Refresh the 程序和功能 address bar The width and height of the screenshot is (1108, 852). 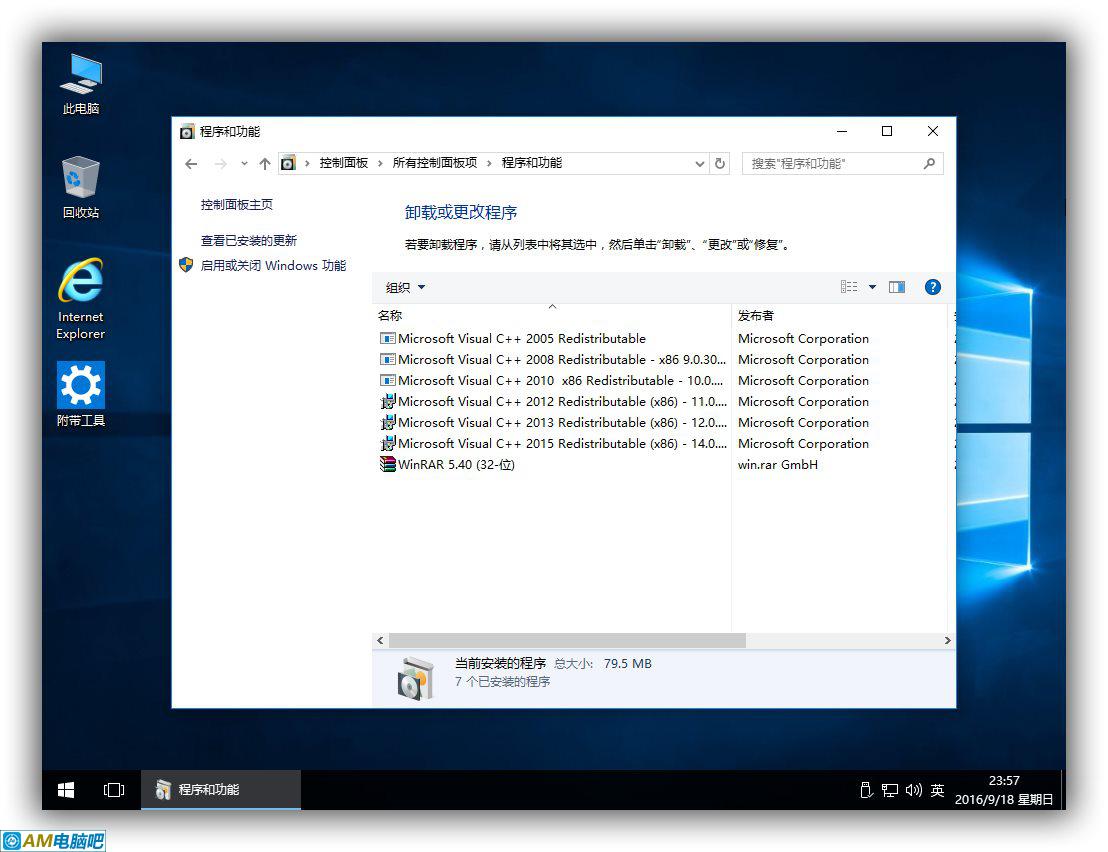tap(720, 163)
